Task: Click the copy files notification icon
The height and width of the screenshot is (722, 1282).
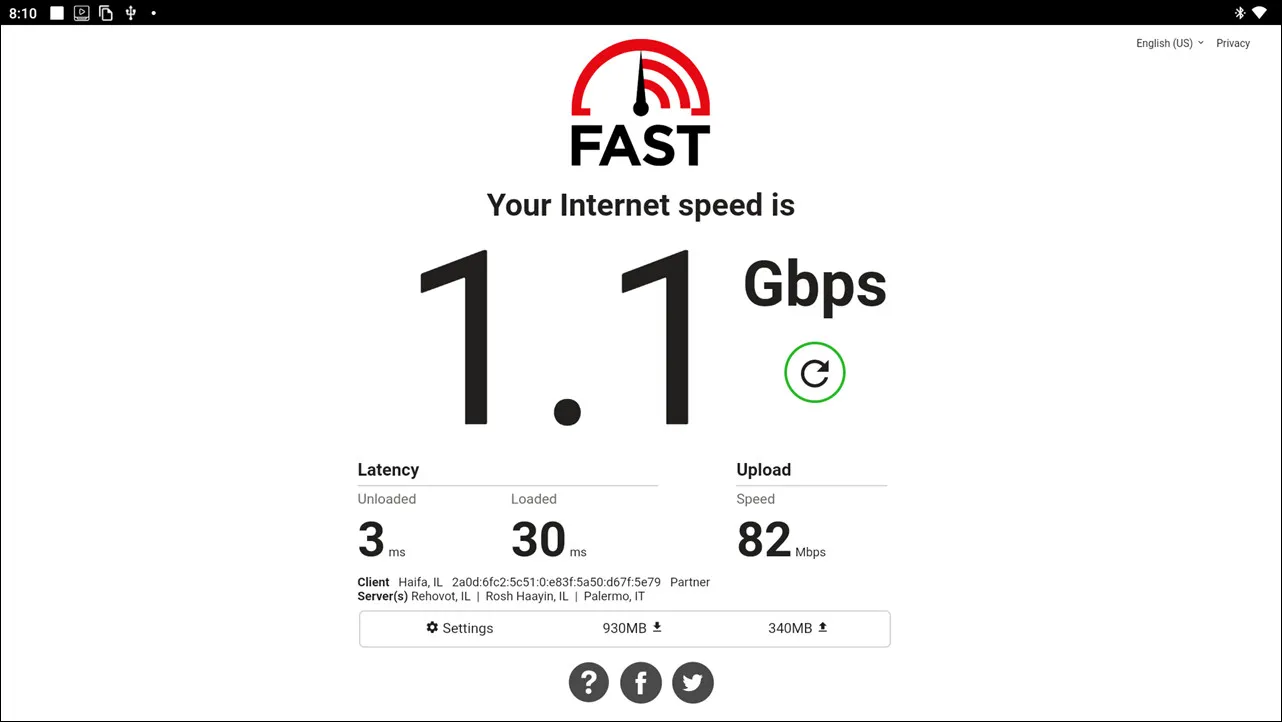Action: (106, 13)
